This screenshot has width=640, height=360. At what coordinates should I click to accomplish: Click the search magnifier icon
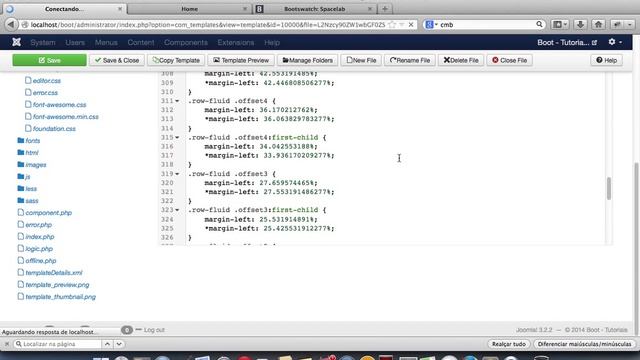(539, 24)
